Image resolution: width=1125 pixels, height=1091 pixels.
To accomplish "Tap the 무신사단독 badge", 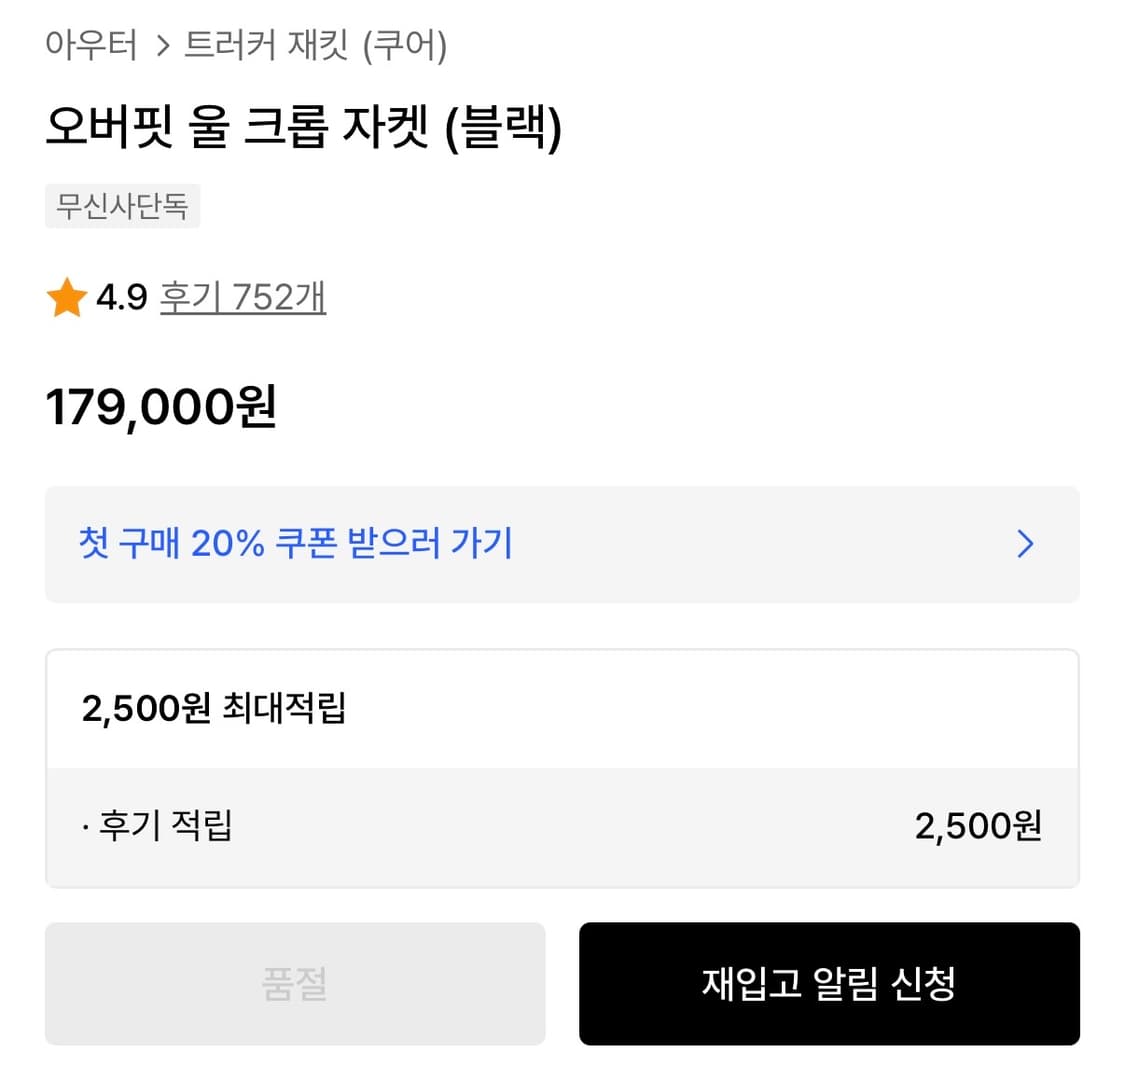I will tap(122, 205).
